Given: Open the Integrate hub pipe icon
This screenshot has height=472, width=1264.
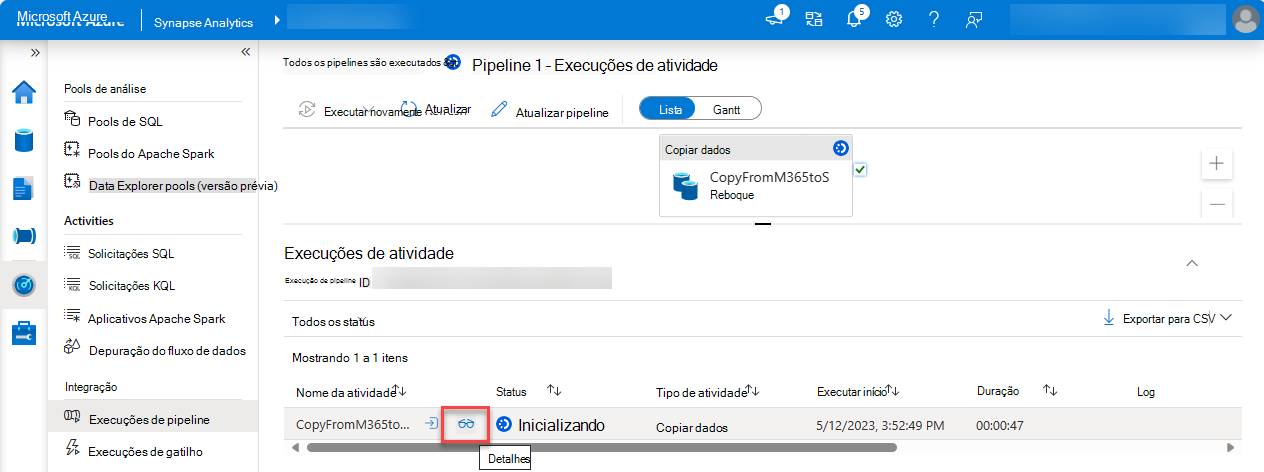Looking at the screenshot, I should 24,236.
